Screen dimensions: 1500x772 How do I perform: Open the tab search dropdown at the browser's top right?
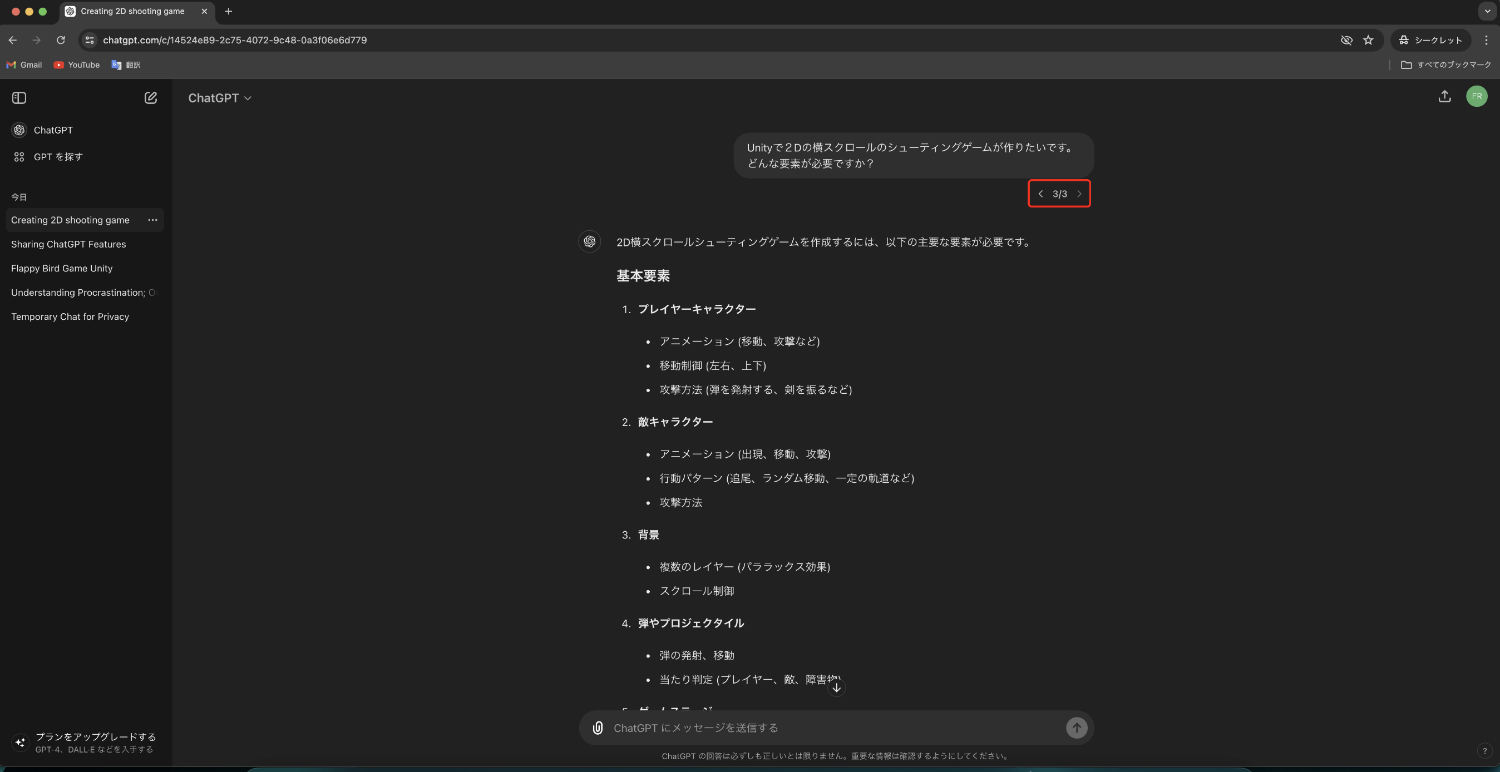[1486, 11]
